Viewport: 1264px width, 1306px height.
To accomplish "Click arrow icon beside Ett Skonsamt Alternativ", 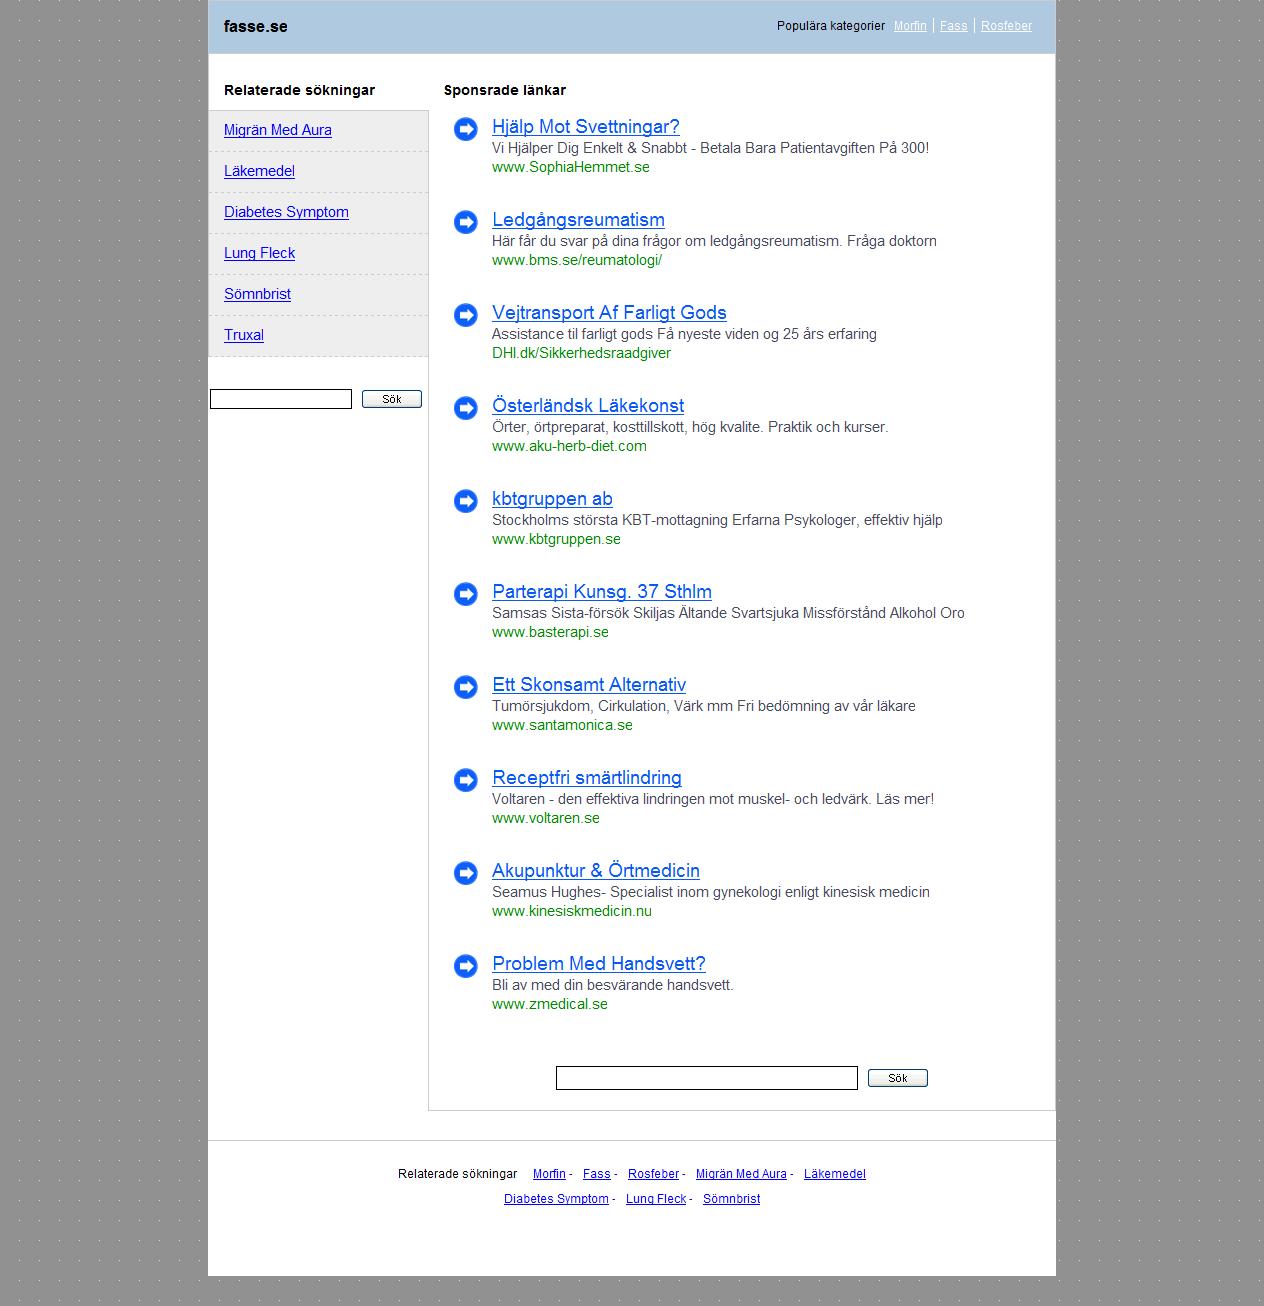I will (466, 687).
